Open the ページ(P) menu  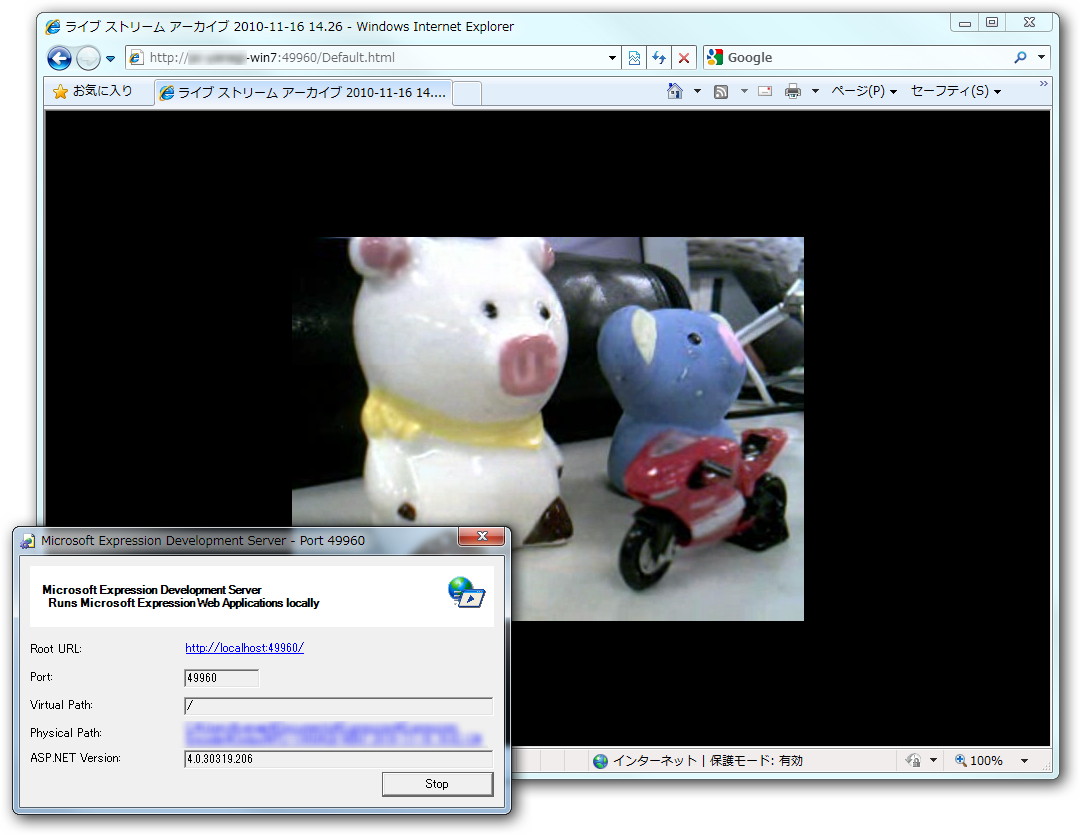click(x=864, y=91)
